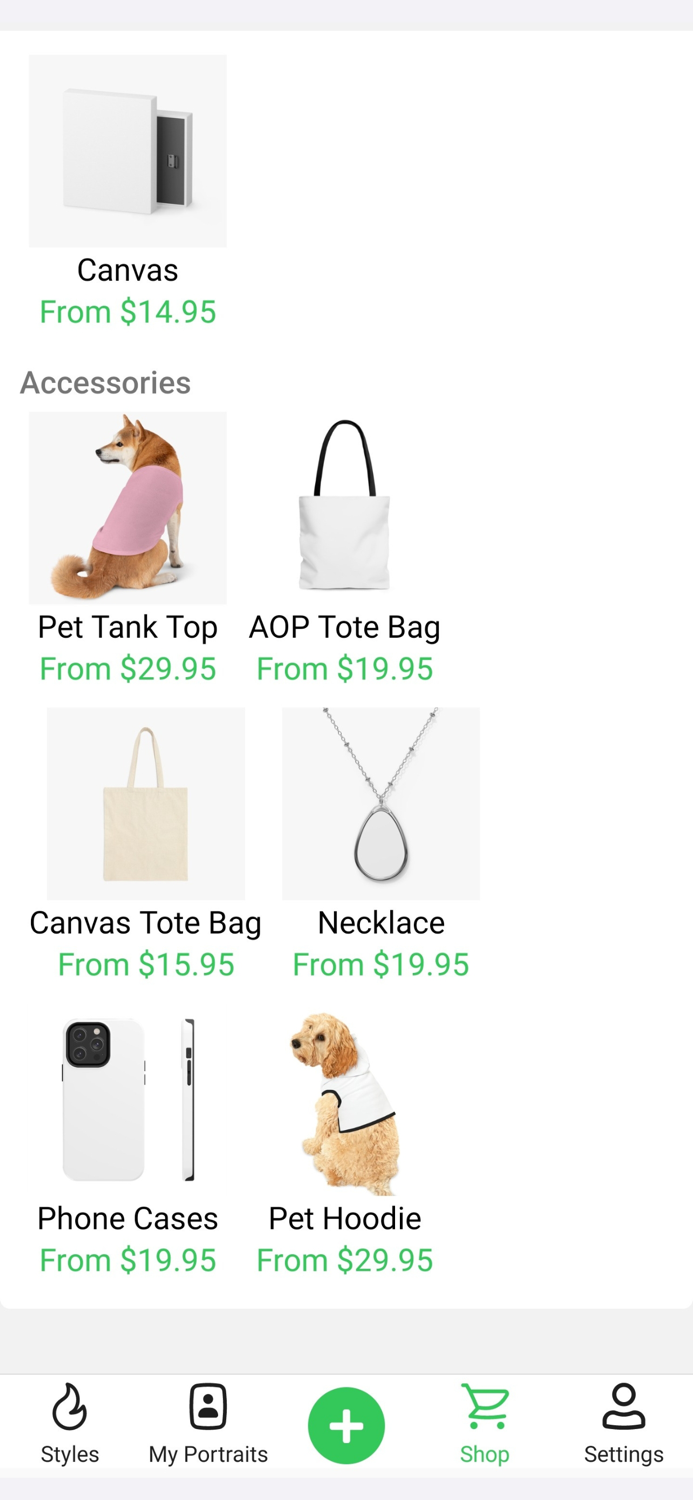View the AOP Tote Bag image
This screenshot has width=693, height=1500.
[x=345, y=508]
